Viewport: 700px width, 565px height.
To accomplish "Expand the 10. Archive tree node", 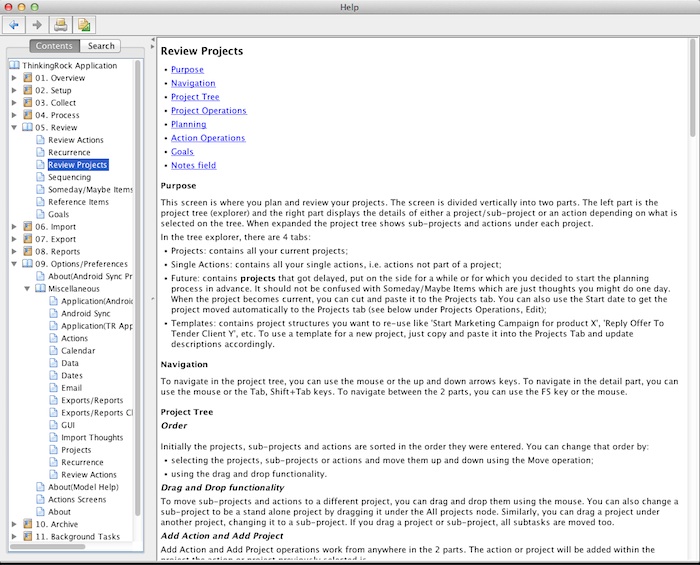I will [x=14, y=524].
